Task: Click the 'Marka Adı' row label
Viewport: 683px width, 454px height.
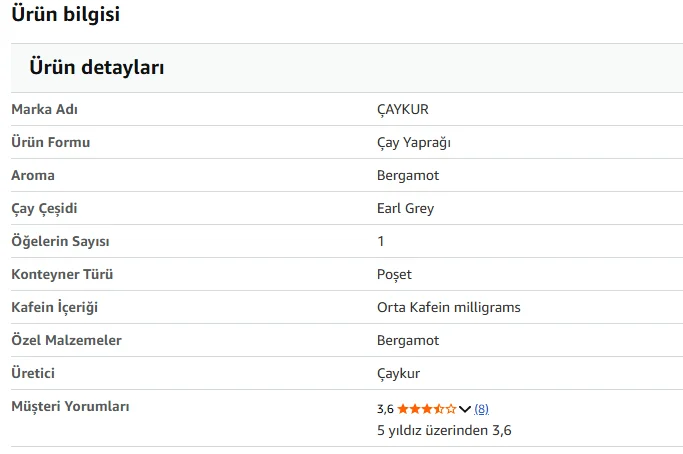Action: click(44, 109)
